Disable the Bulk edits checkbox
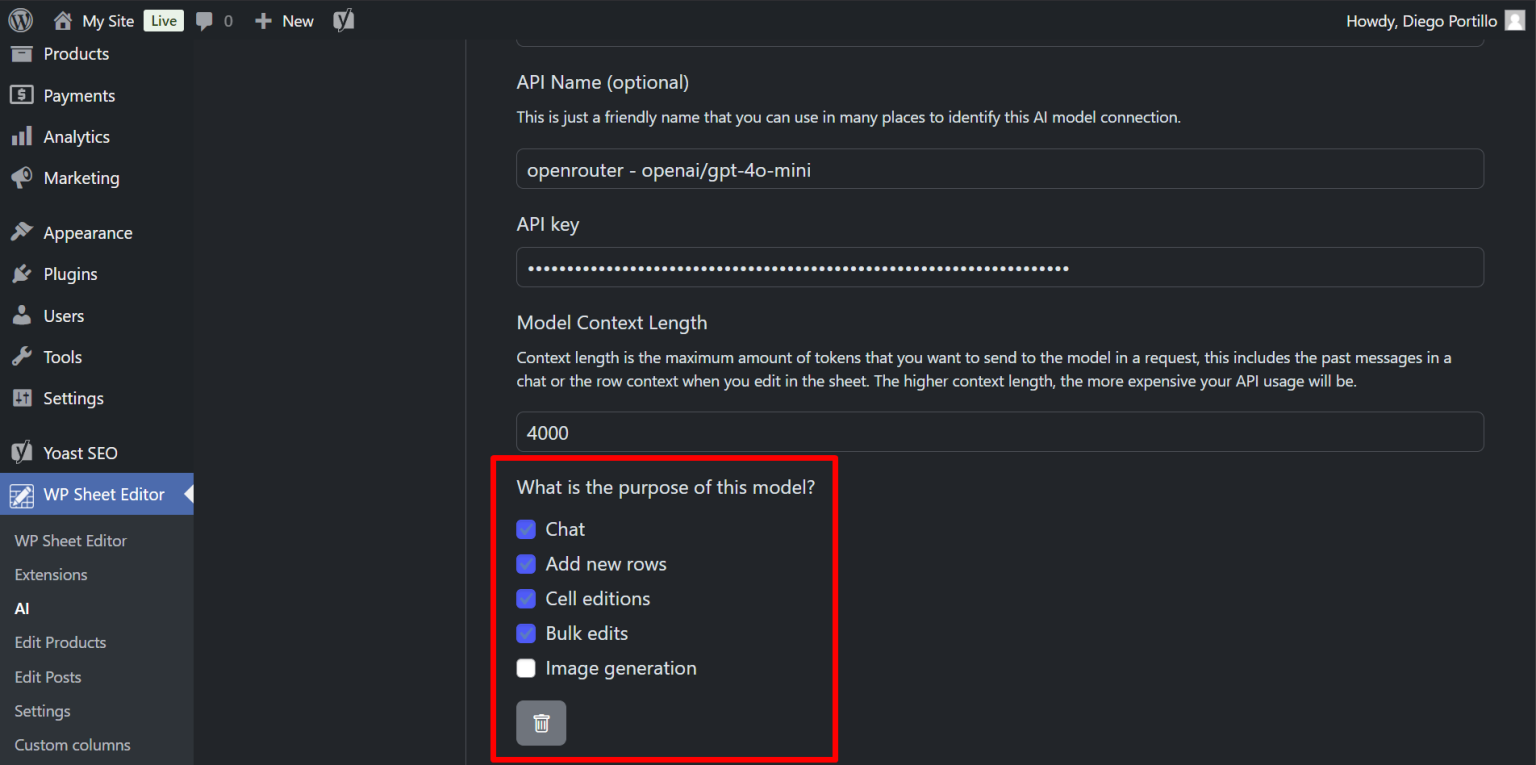1536x765 pixels. (x=526, y=633)
